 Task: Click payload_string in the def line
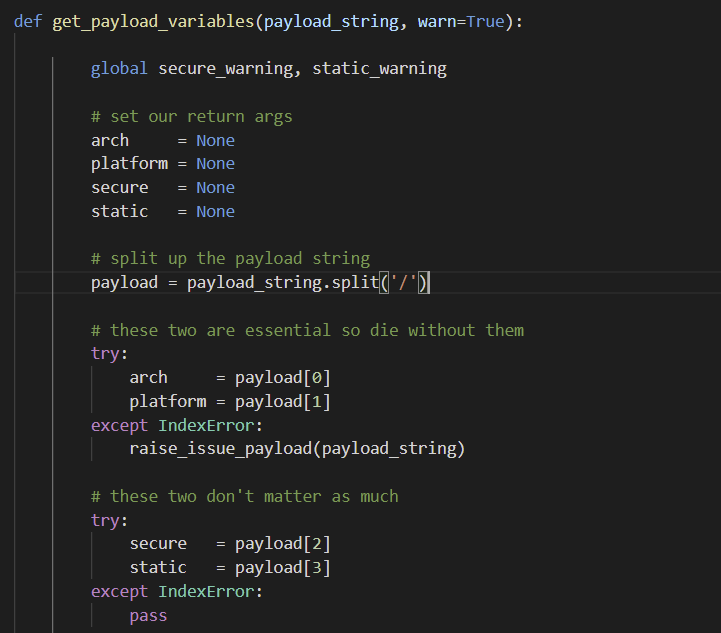[x=331, y=22]
